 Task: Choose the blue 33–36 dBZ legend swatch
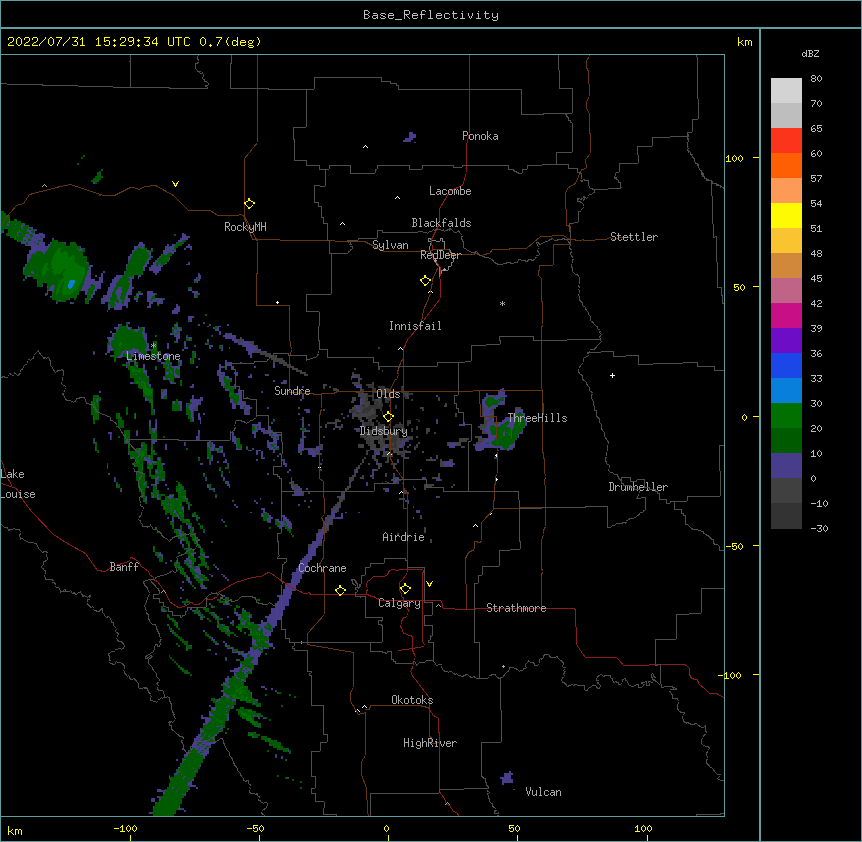pyautogui.click(x=786, y=365)
